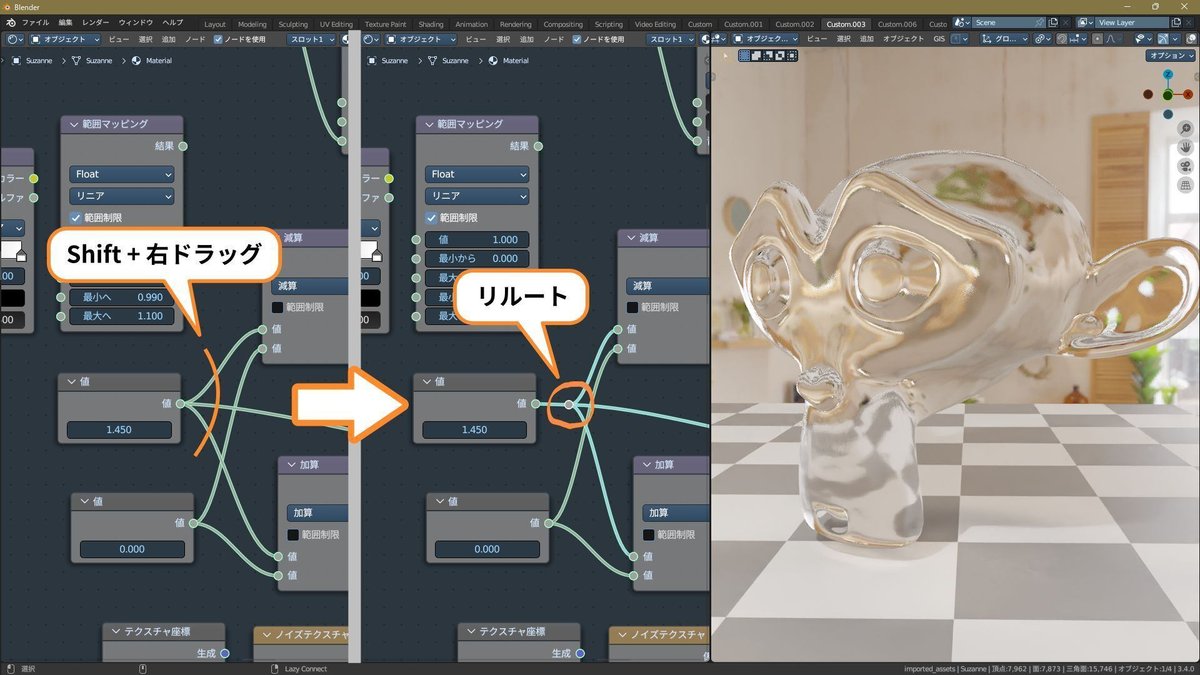The width and height of the screenshot is (1200, 675).
Task: Open 加算 operation dropdown in center node
Action: [676, 513]
